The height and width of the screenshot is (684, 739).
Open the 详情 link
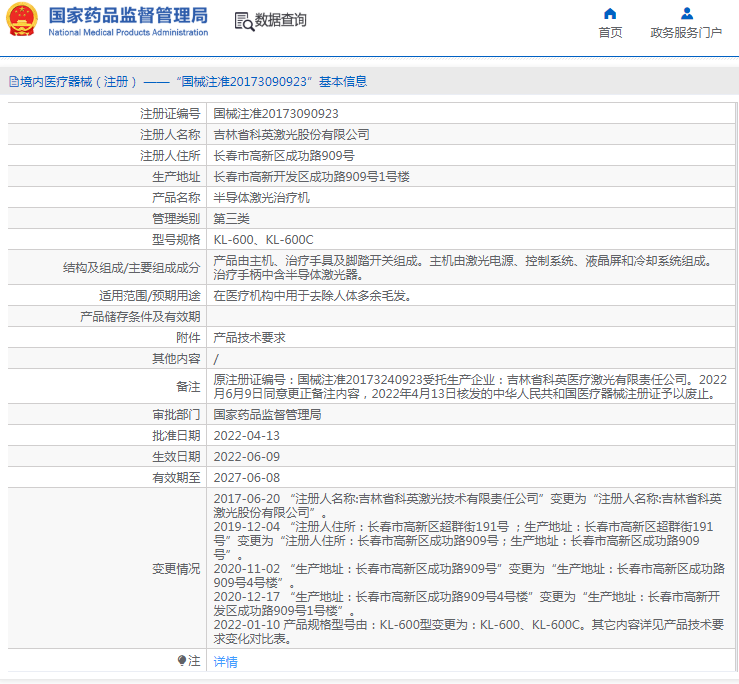point(225,662)
